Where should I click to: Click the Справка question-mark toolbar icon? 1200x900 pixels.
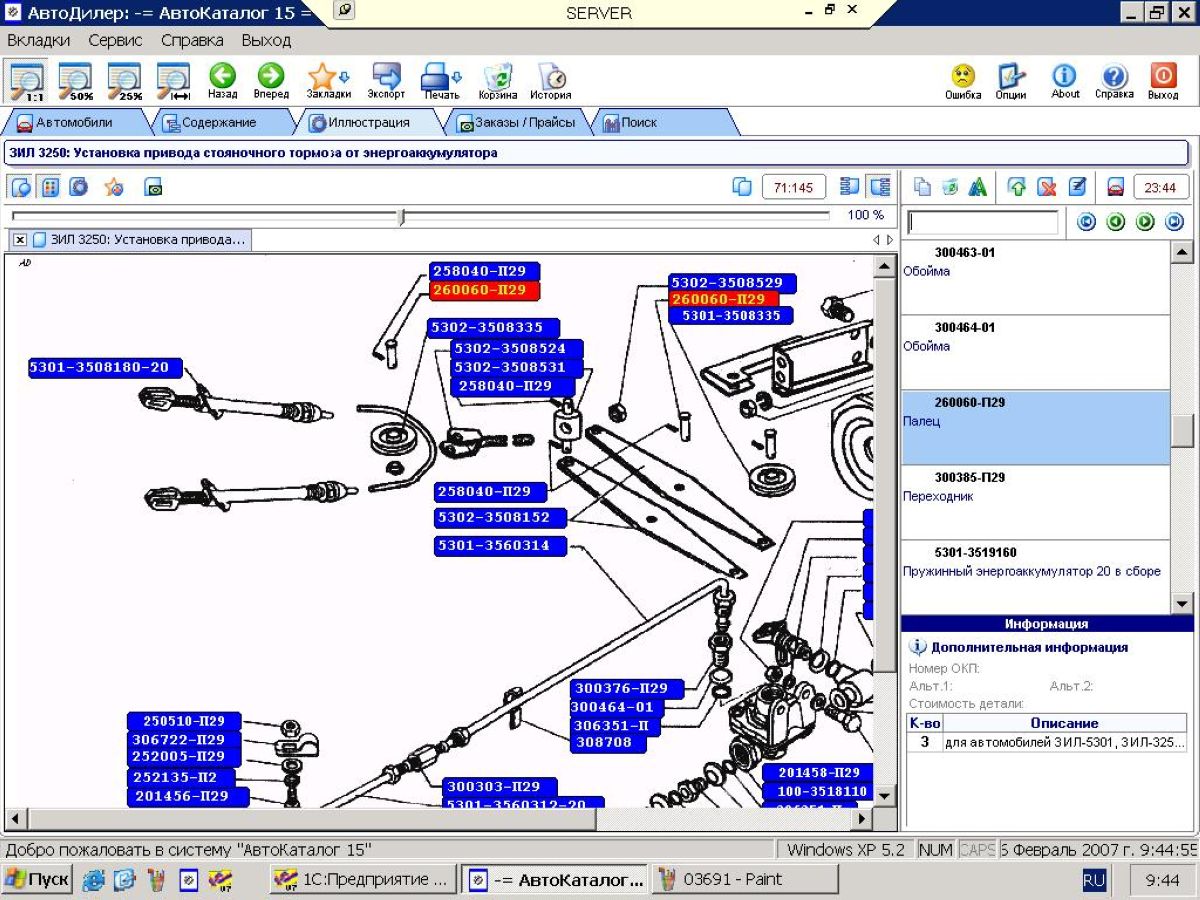pyautogui.click(x=1114, y=81)
